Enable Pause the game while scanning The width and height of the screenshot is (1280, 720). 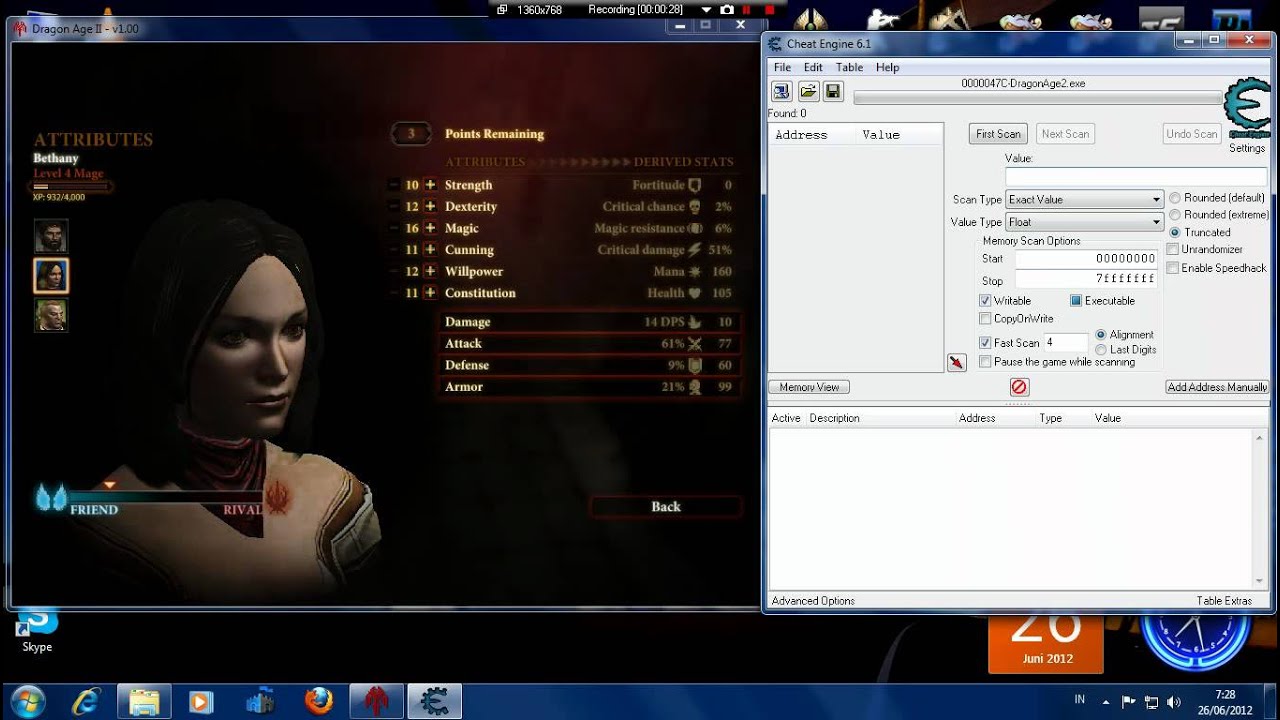click(986, 362)
